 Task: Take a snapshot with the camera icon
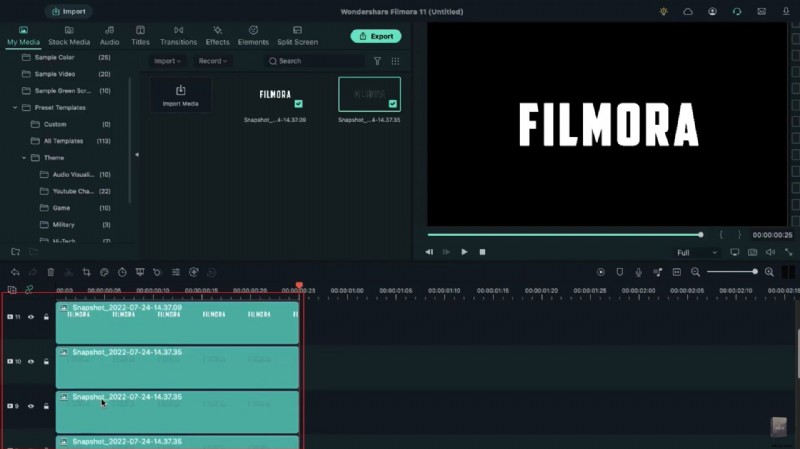pyautogui.click(x=752, y=252)
